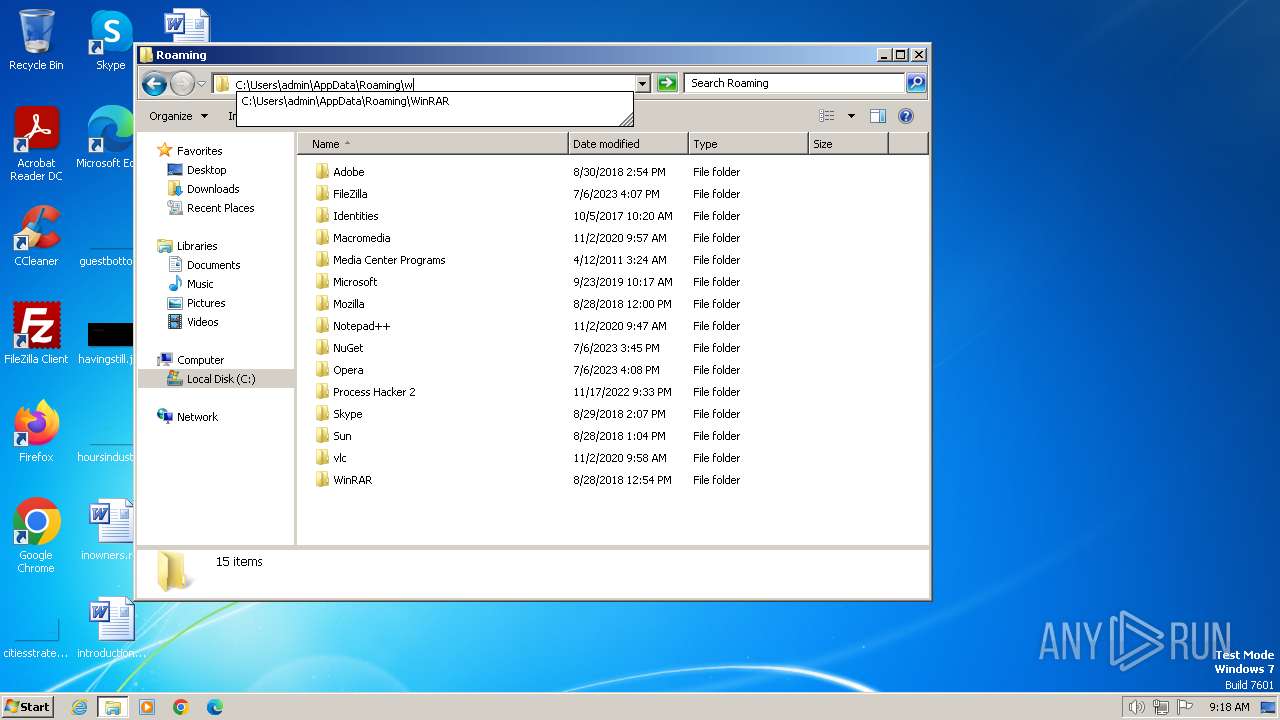This screenshot has height=720, width=1280.
Task: Click the blue Help question mark icon
Action: tap(906, 116)
